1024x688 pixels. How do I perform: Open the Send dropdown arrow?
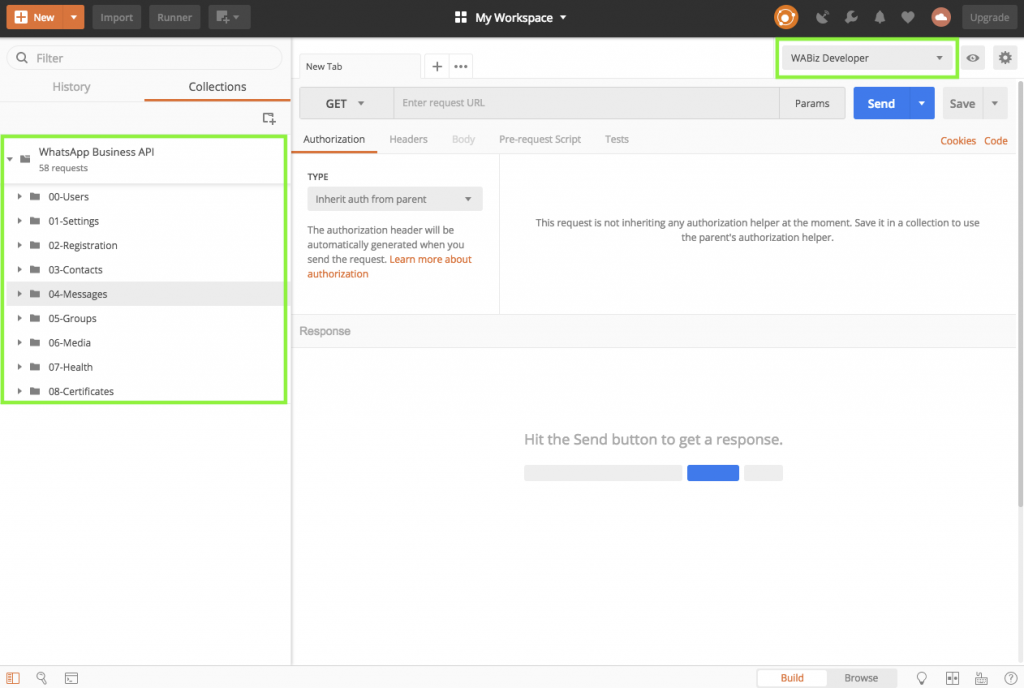(921, 103)
